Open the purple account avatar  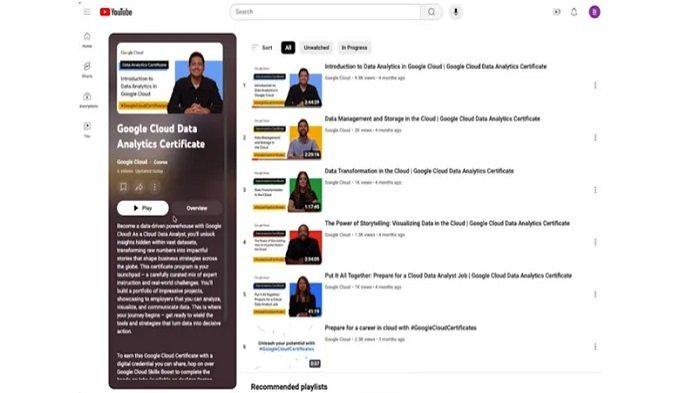594,12
